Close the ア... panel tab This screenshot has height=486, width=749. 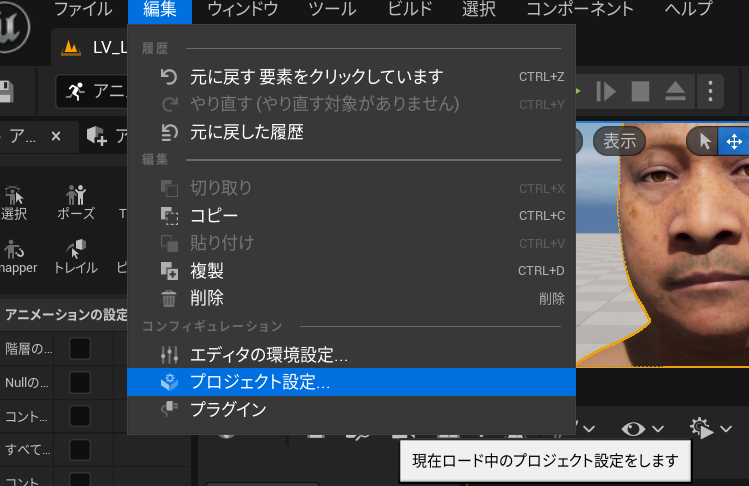click(56, 136)
